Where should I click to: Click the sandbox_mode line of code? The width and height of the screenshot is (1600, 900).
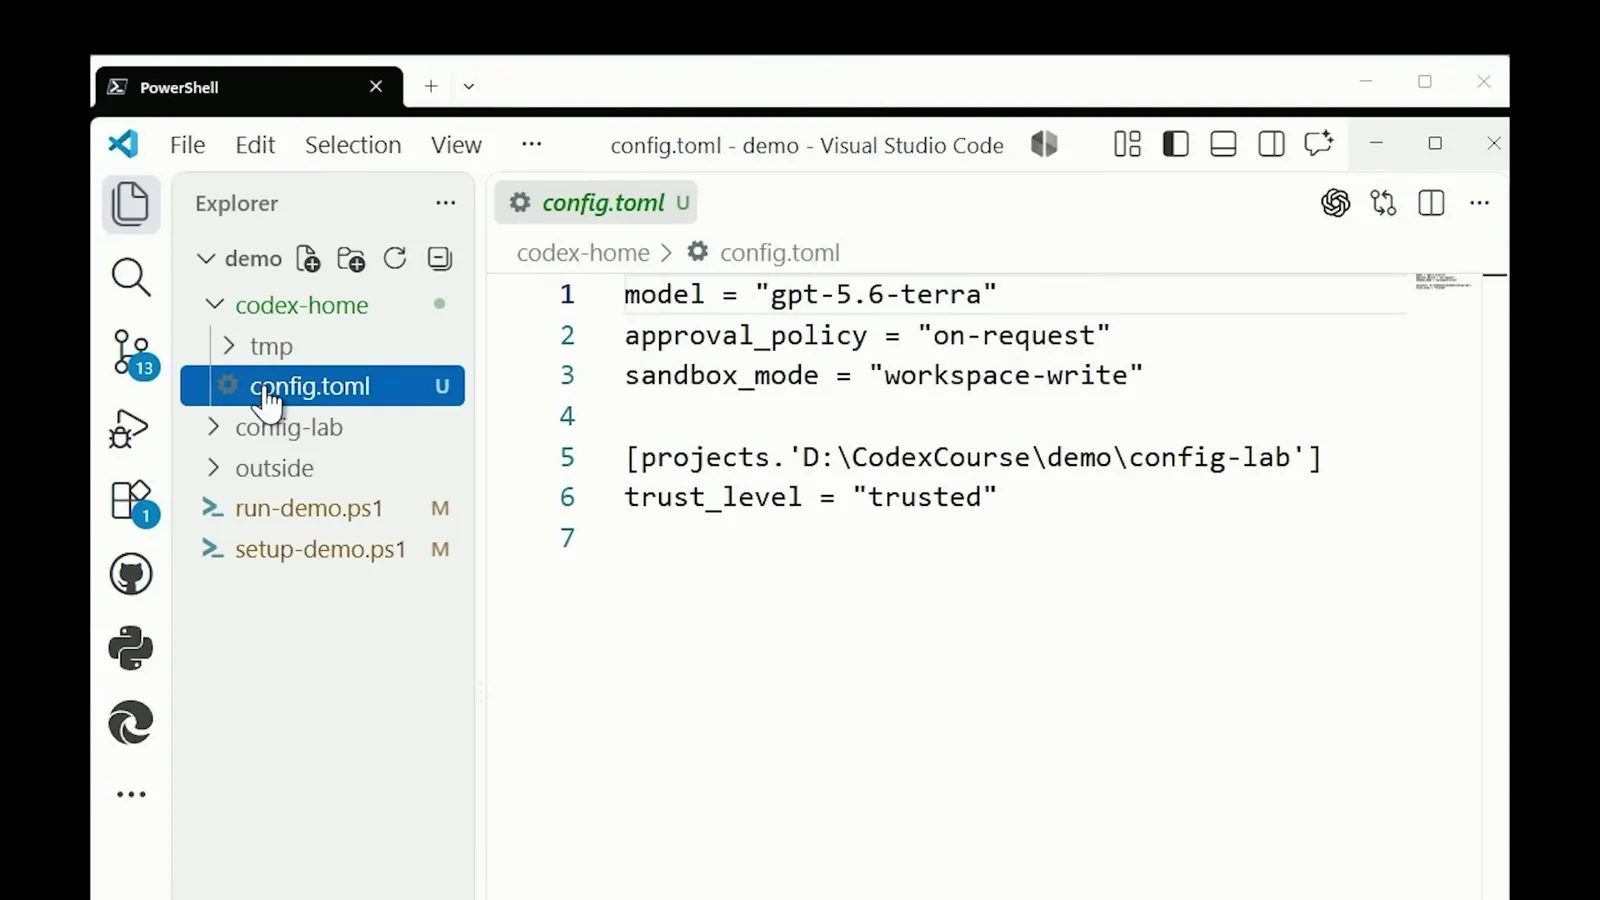click(883, 375)
